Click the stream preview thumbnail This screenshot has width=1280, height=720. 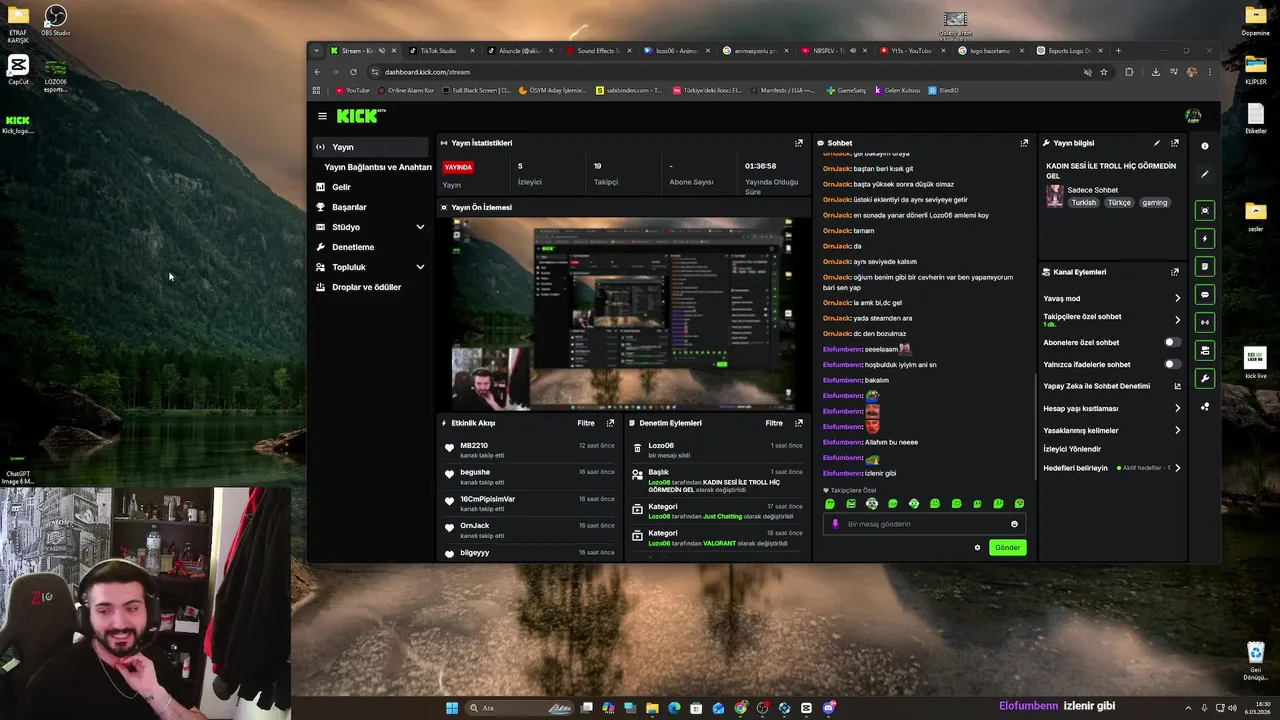click(x=622, y=313)
